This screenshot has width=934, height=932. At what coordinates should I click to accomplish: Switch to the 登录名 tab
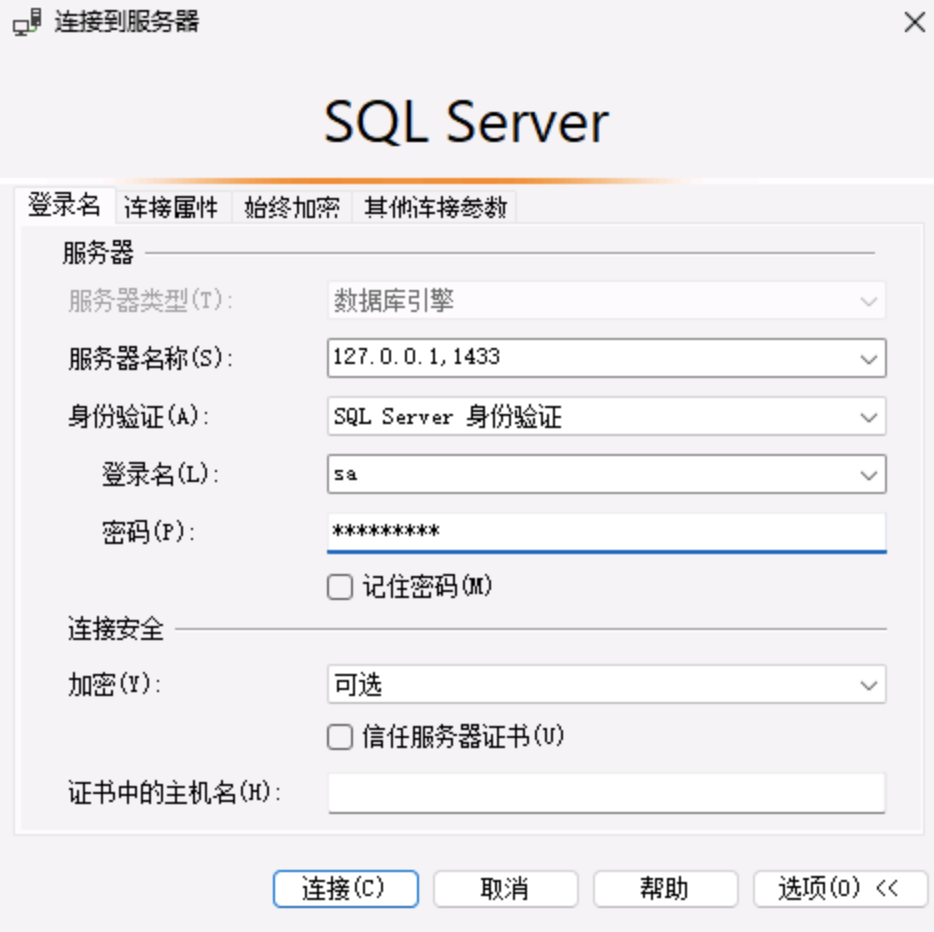[x=64, y=205]
